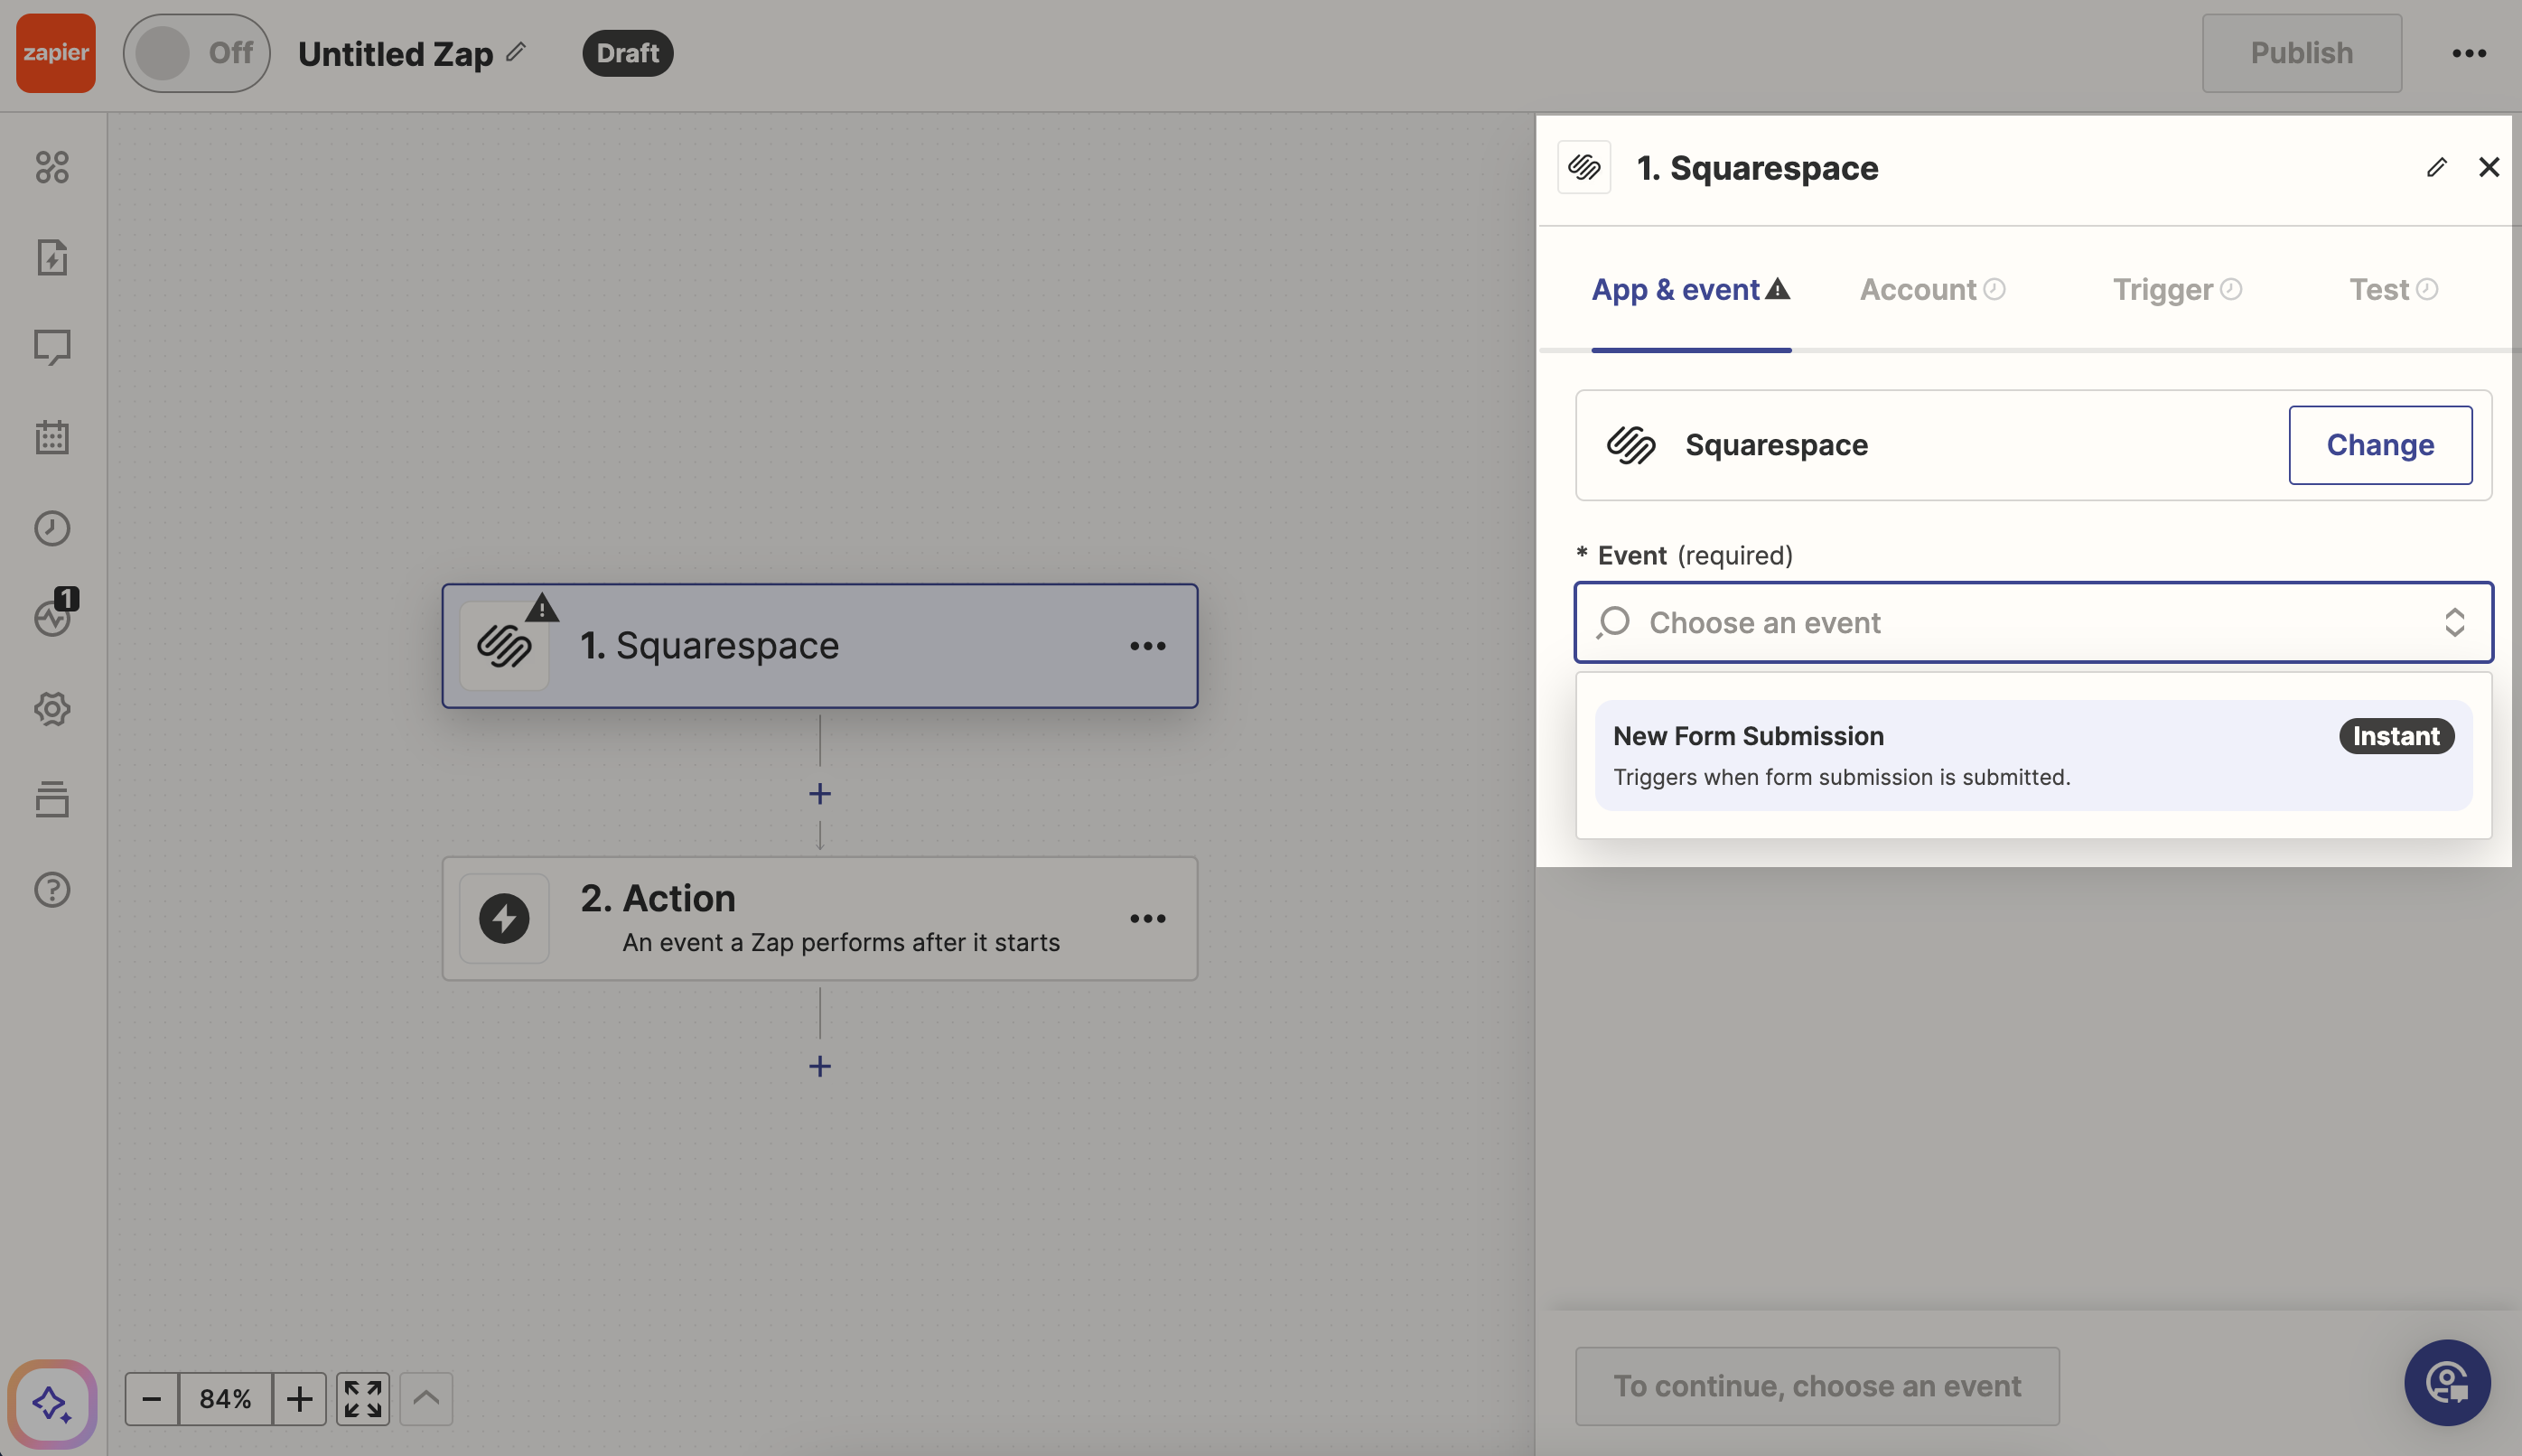The width and height of the screenshot is (2522, 1456).
Task: Select the 2. Action step card
Action: (x=820, y=918)
